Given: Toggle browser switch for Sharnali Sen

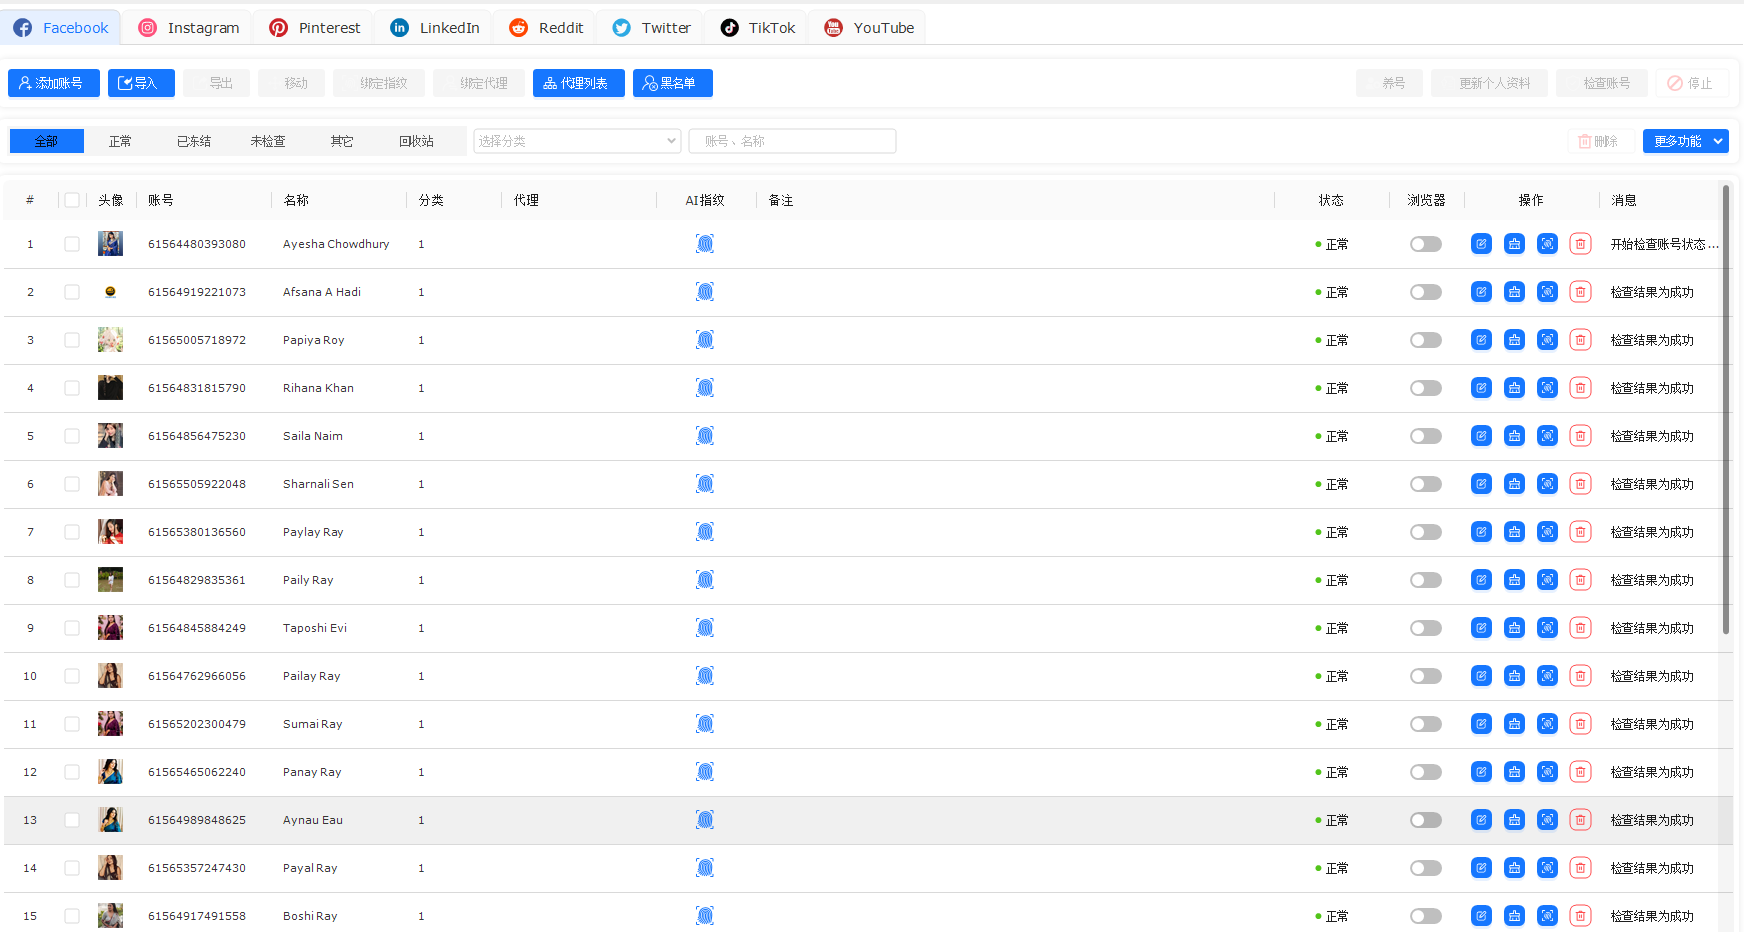Looking at the screenshot, I should pos(1426,484).
